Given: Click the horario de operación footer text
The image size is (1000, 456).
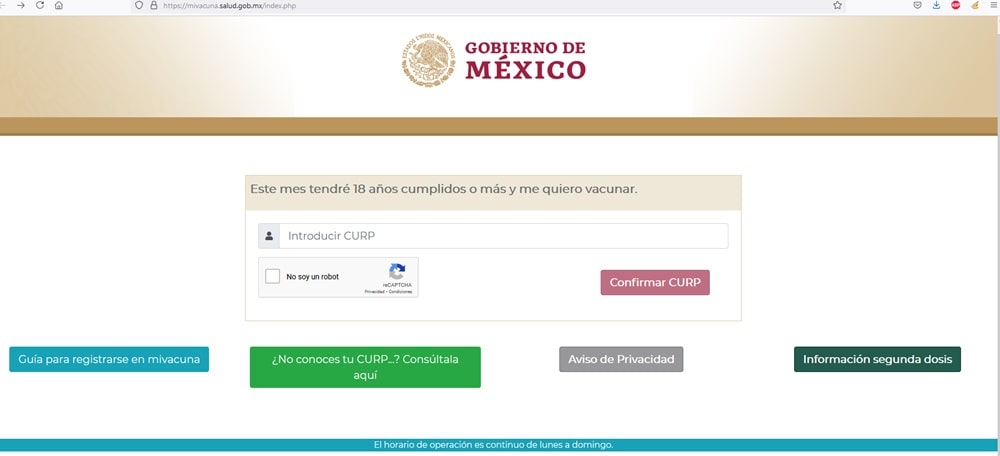Looking at the screenshot, I should click(494, 445).
